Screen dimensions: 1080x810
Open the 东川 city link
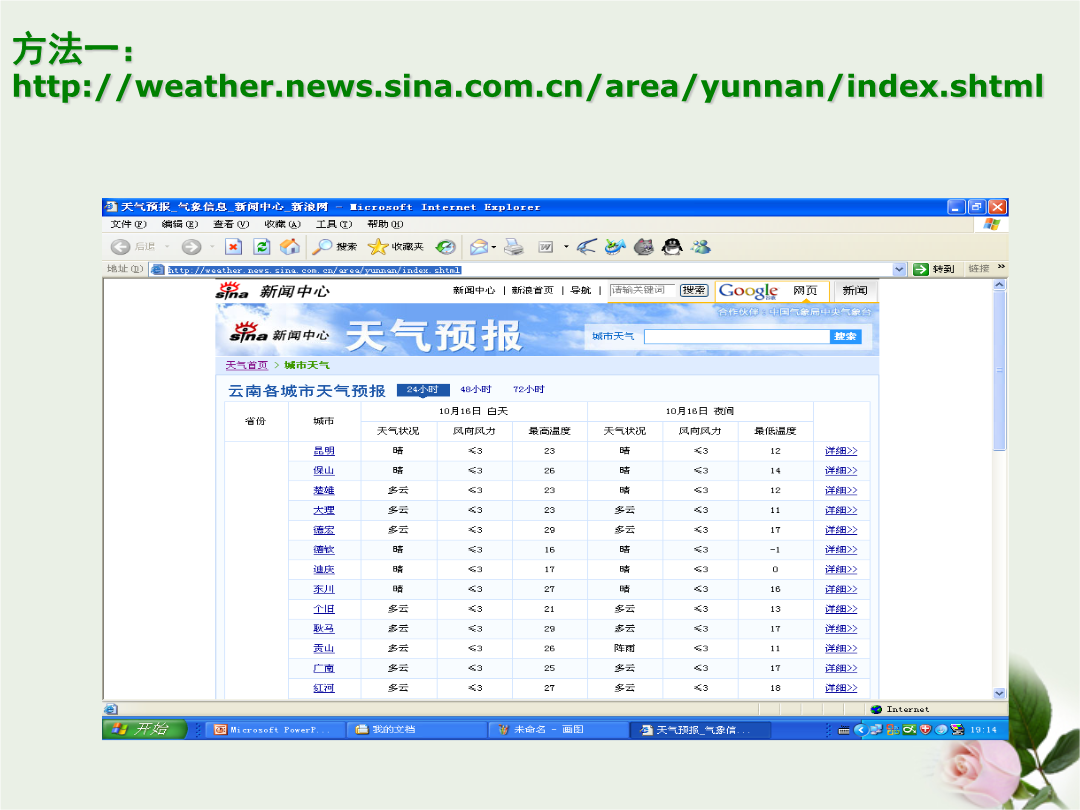(x=324, y=590)
